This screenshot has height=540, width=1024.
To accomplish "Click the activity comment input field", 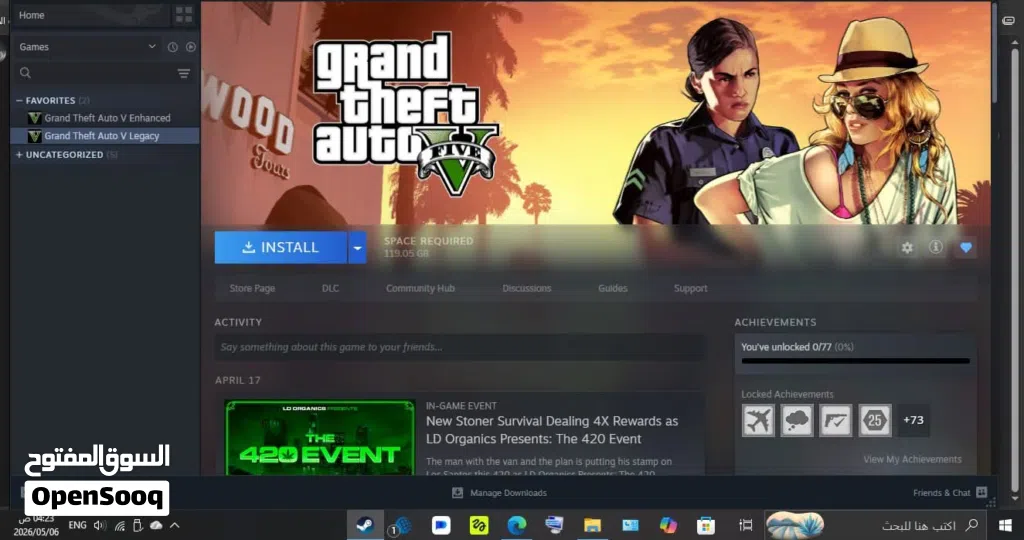I will [460, 347].
